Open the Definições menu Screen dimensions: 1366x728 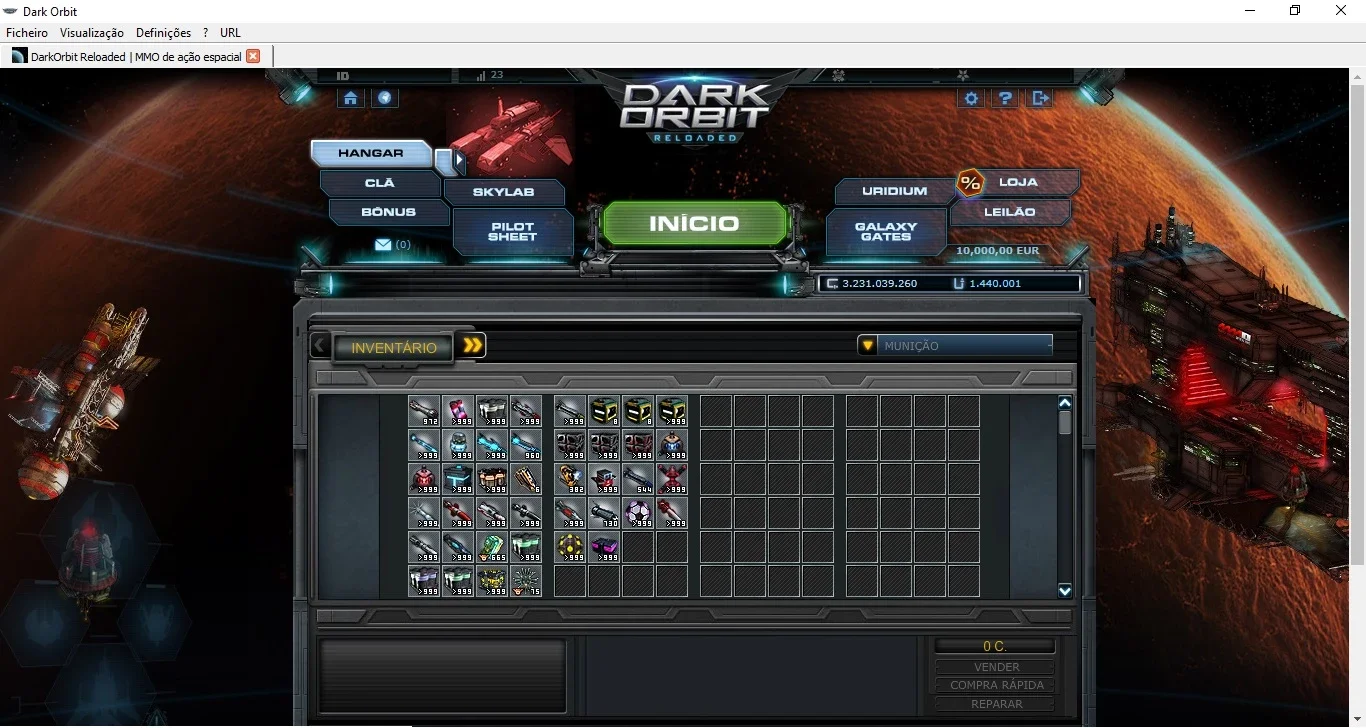point(163,33)
